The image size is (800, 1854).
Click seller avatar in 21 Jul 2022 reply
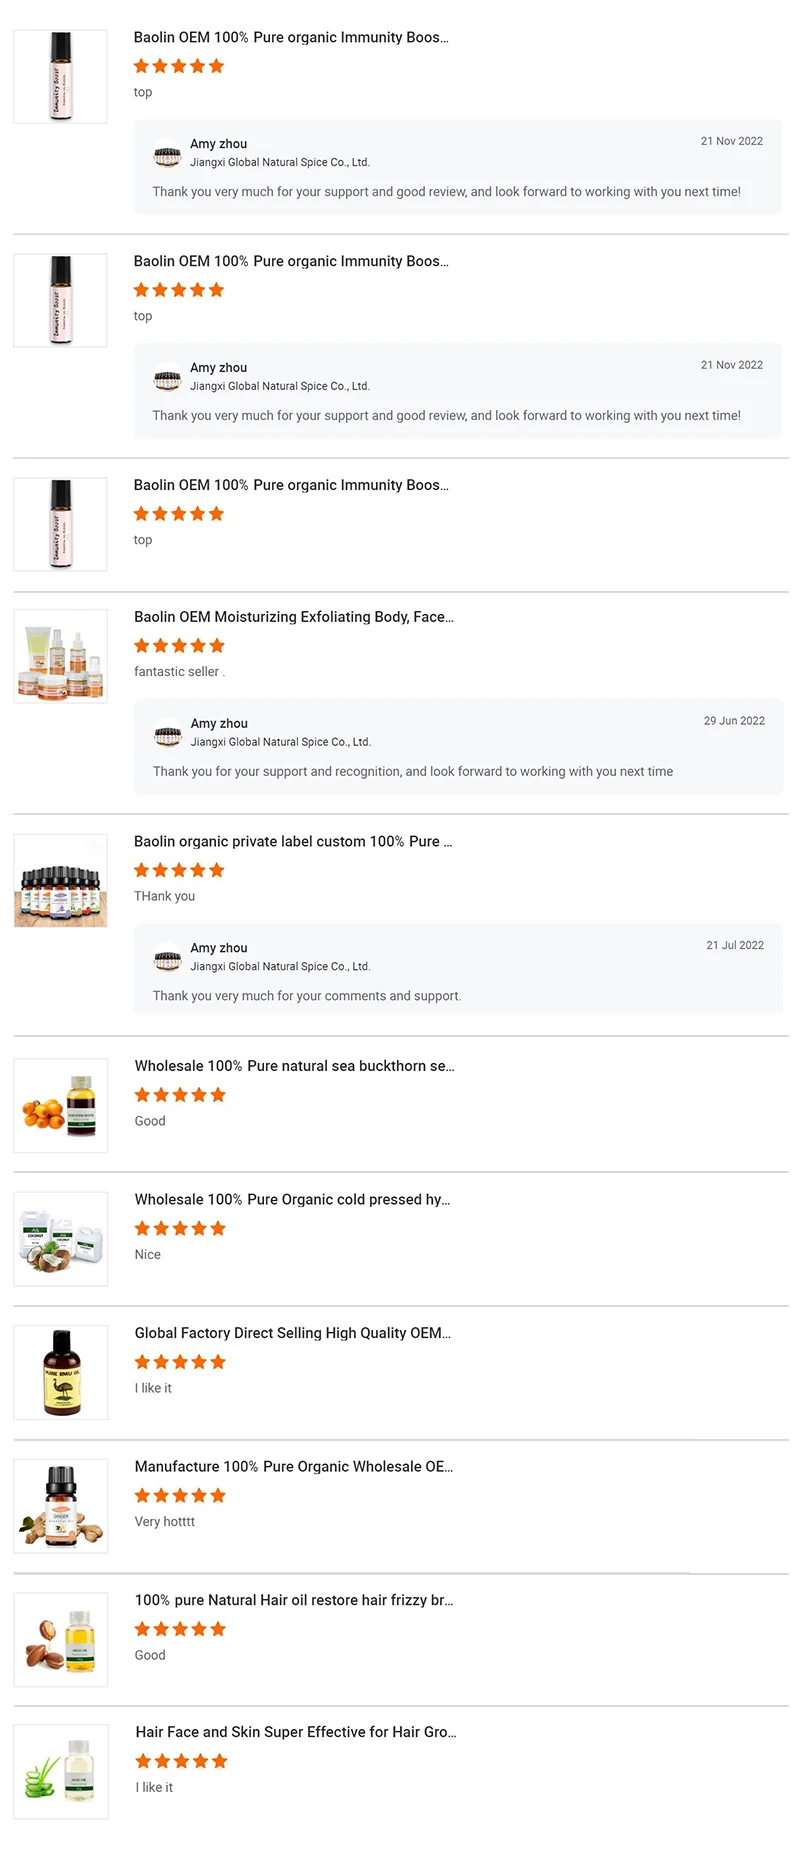167,960
